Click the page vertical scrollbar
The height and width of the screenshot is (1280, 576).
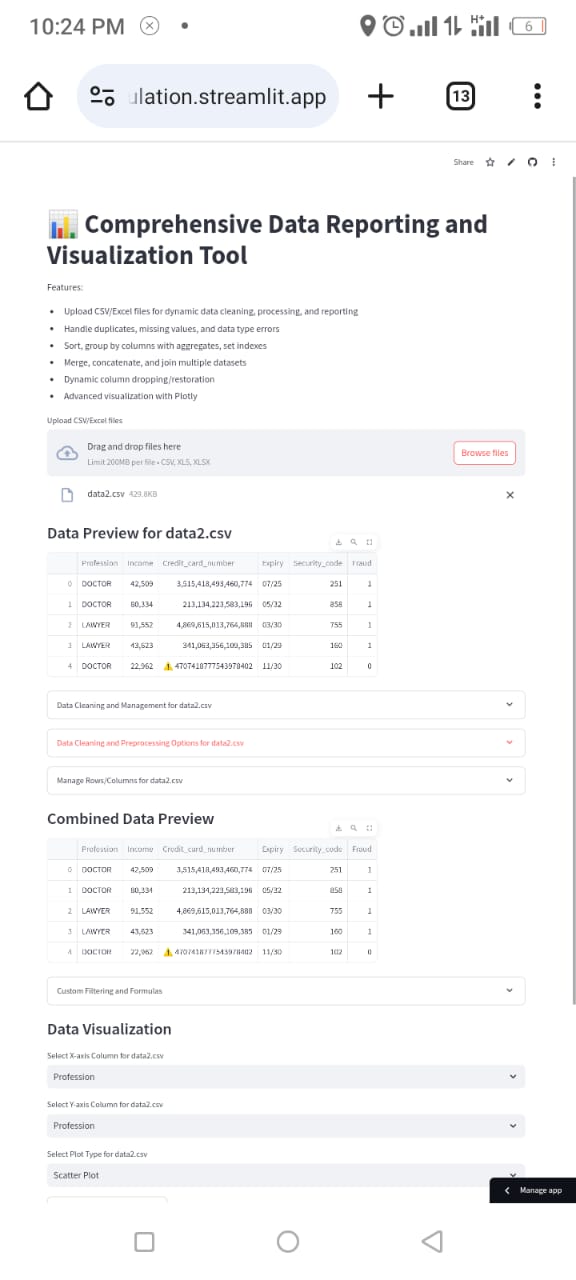tap(573, 590)
